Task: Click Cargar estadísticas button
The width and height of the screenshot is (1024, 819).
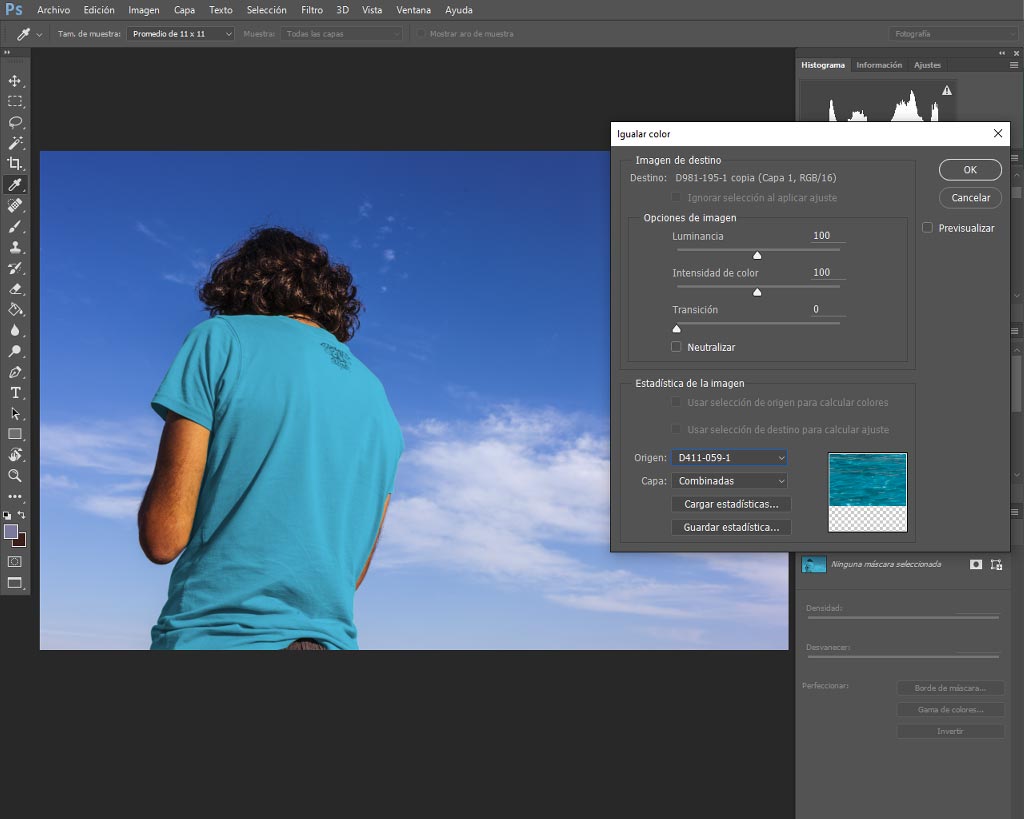Action: 731,504
